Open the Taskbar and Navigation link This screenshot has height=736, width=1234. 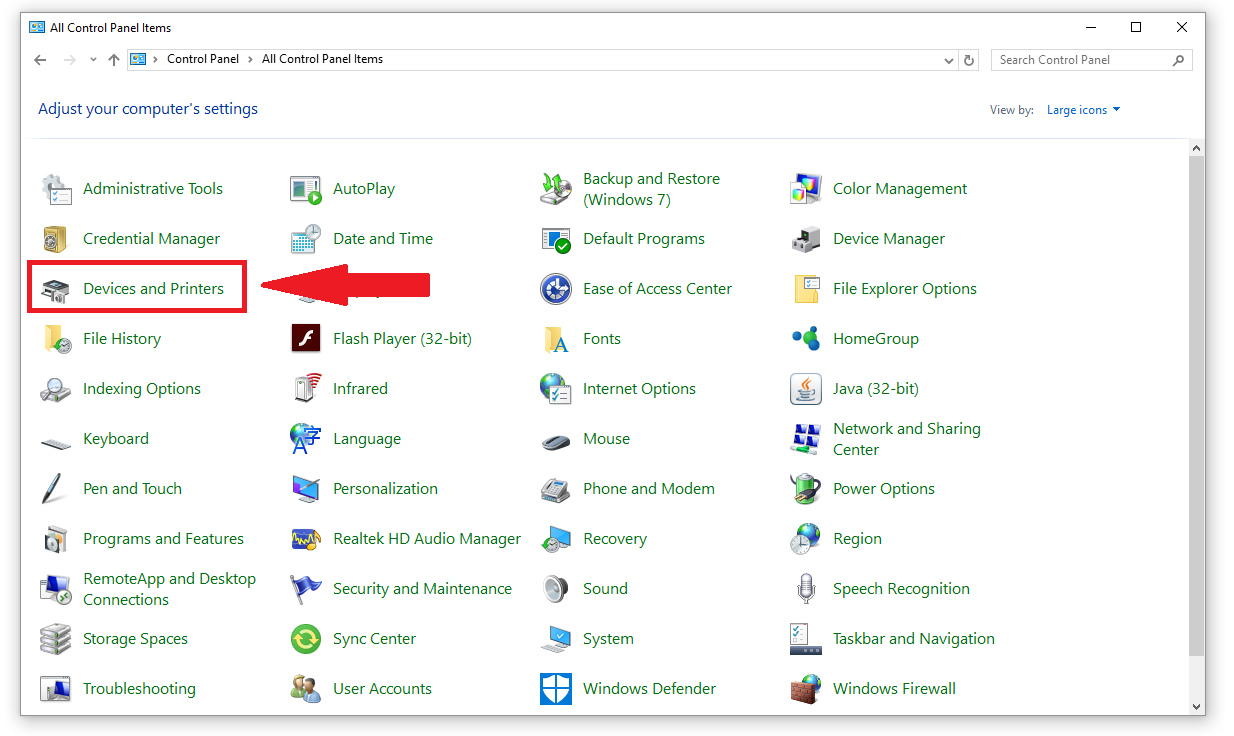[x=914, y=639]
